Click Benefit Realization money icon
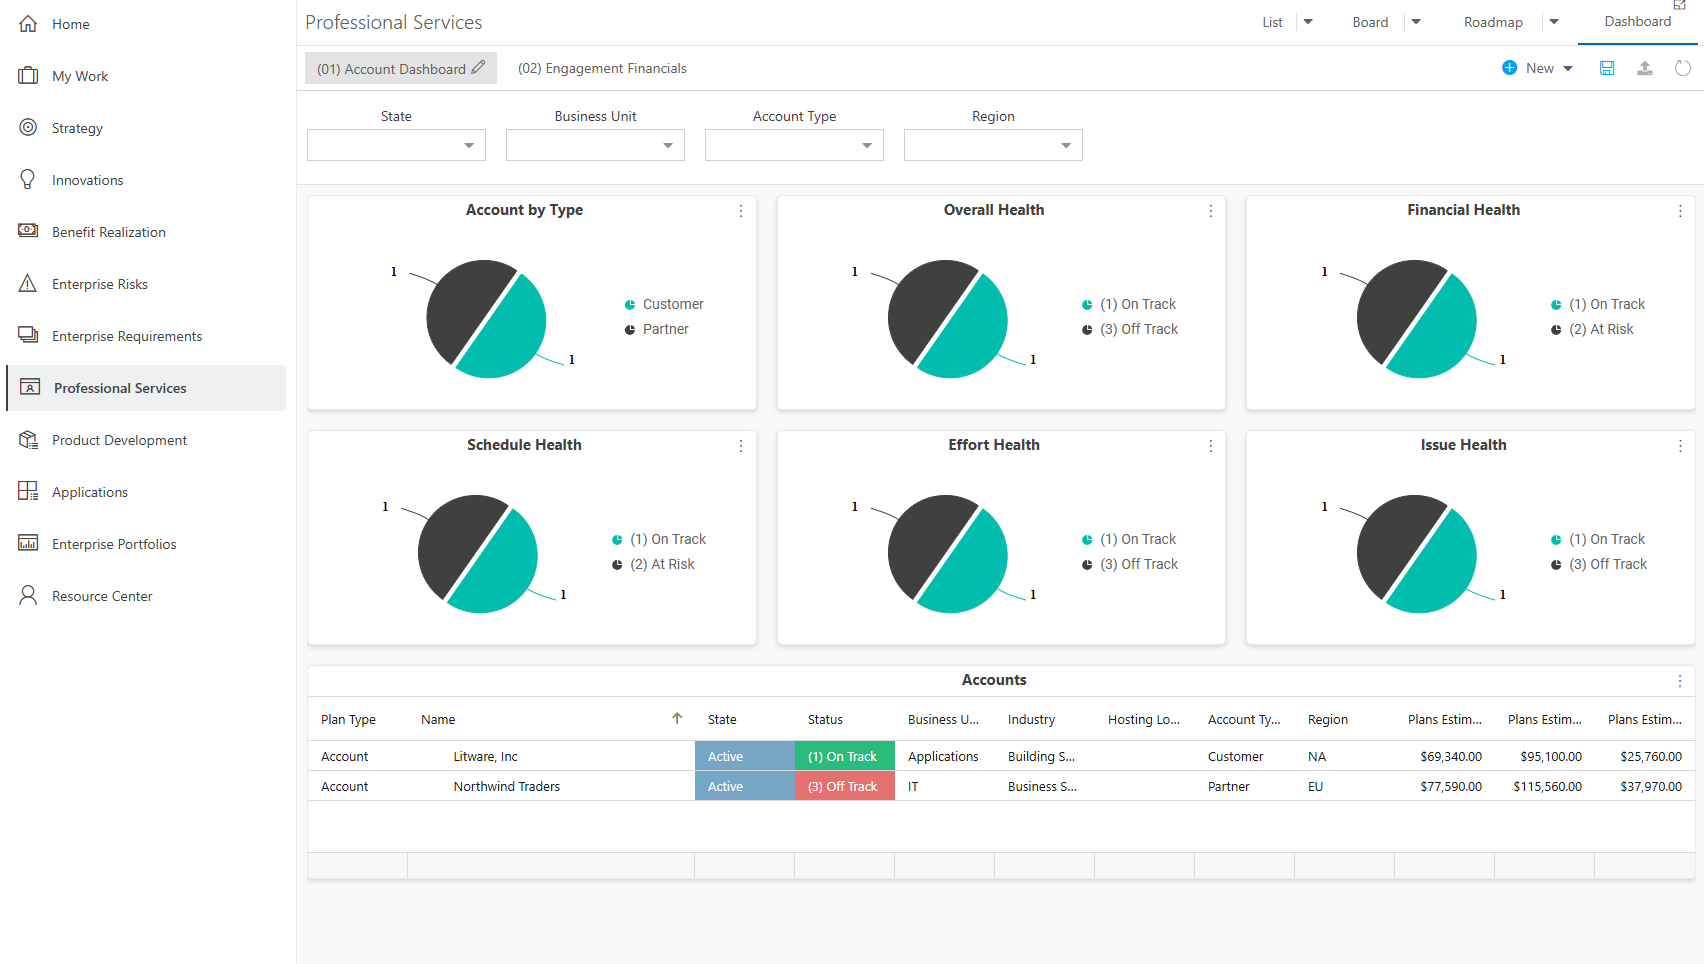1704x964 pixels. [28, 231]
